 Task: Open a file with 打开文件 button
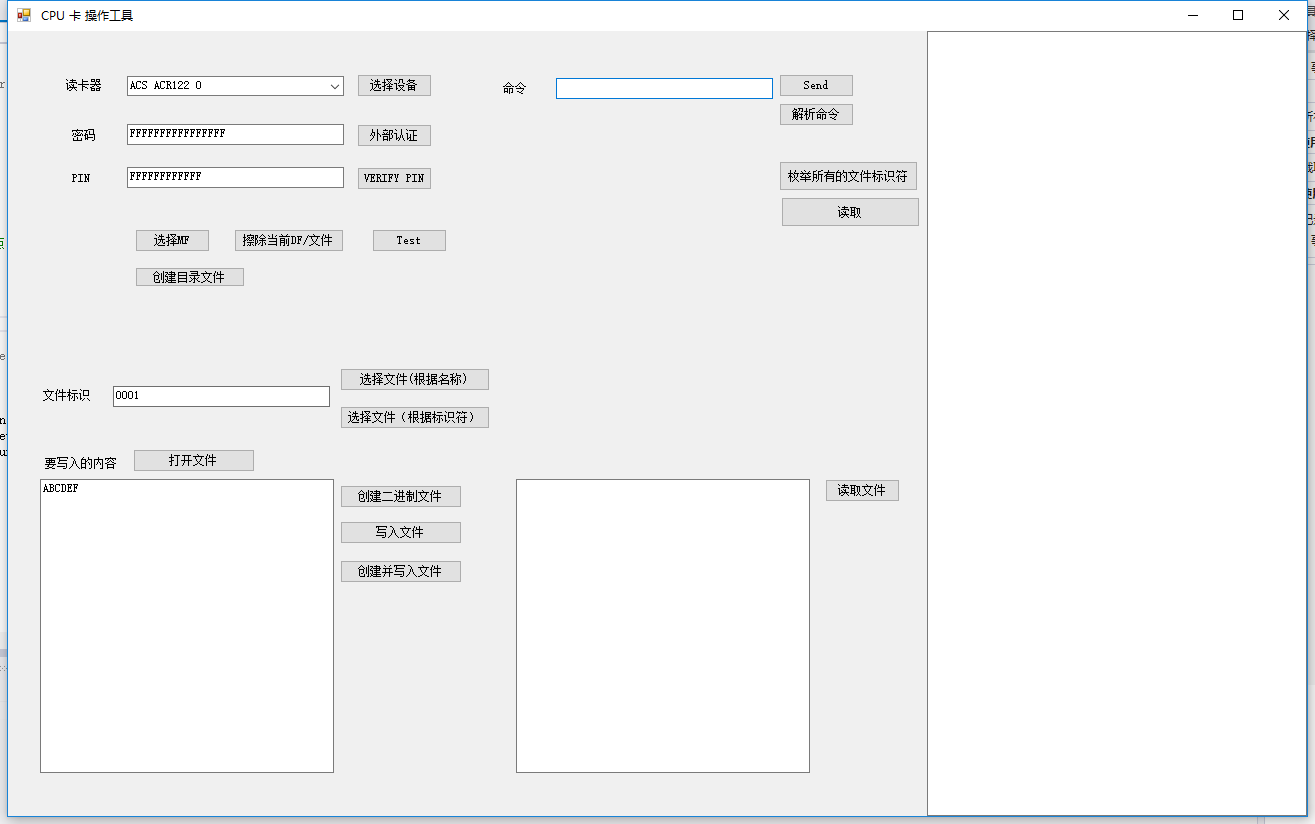tap(194, 460)
